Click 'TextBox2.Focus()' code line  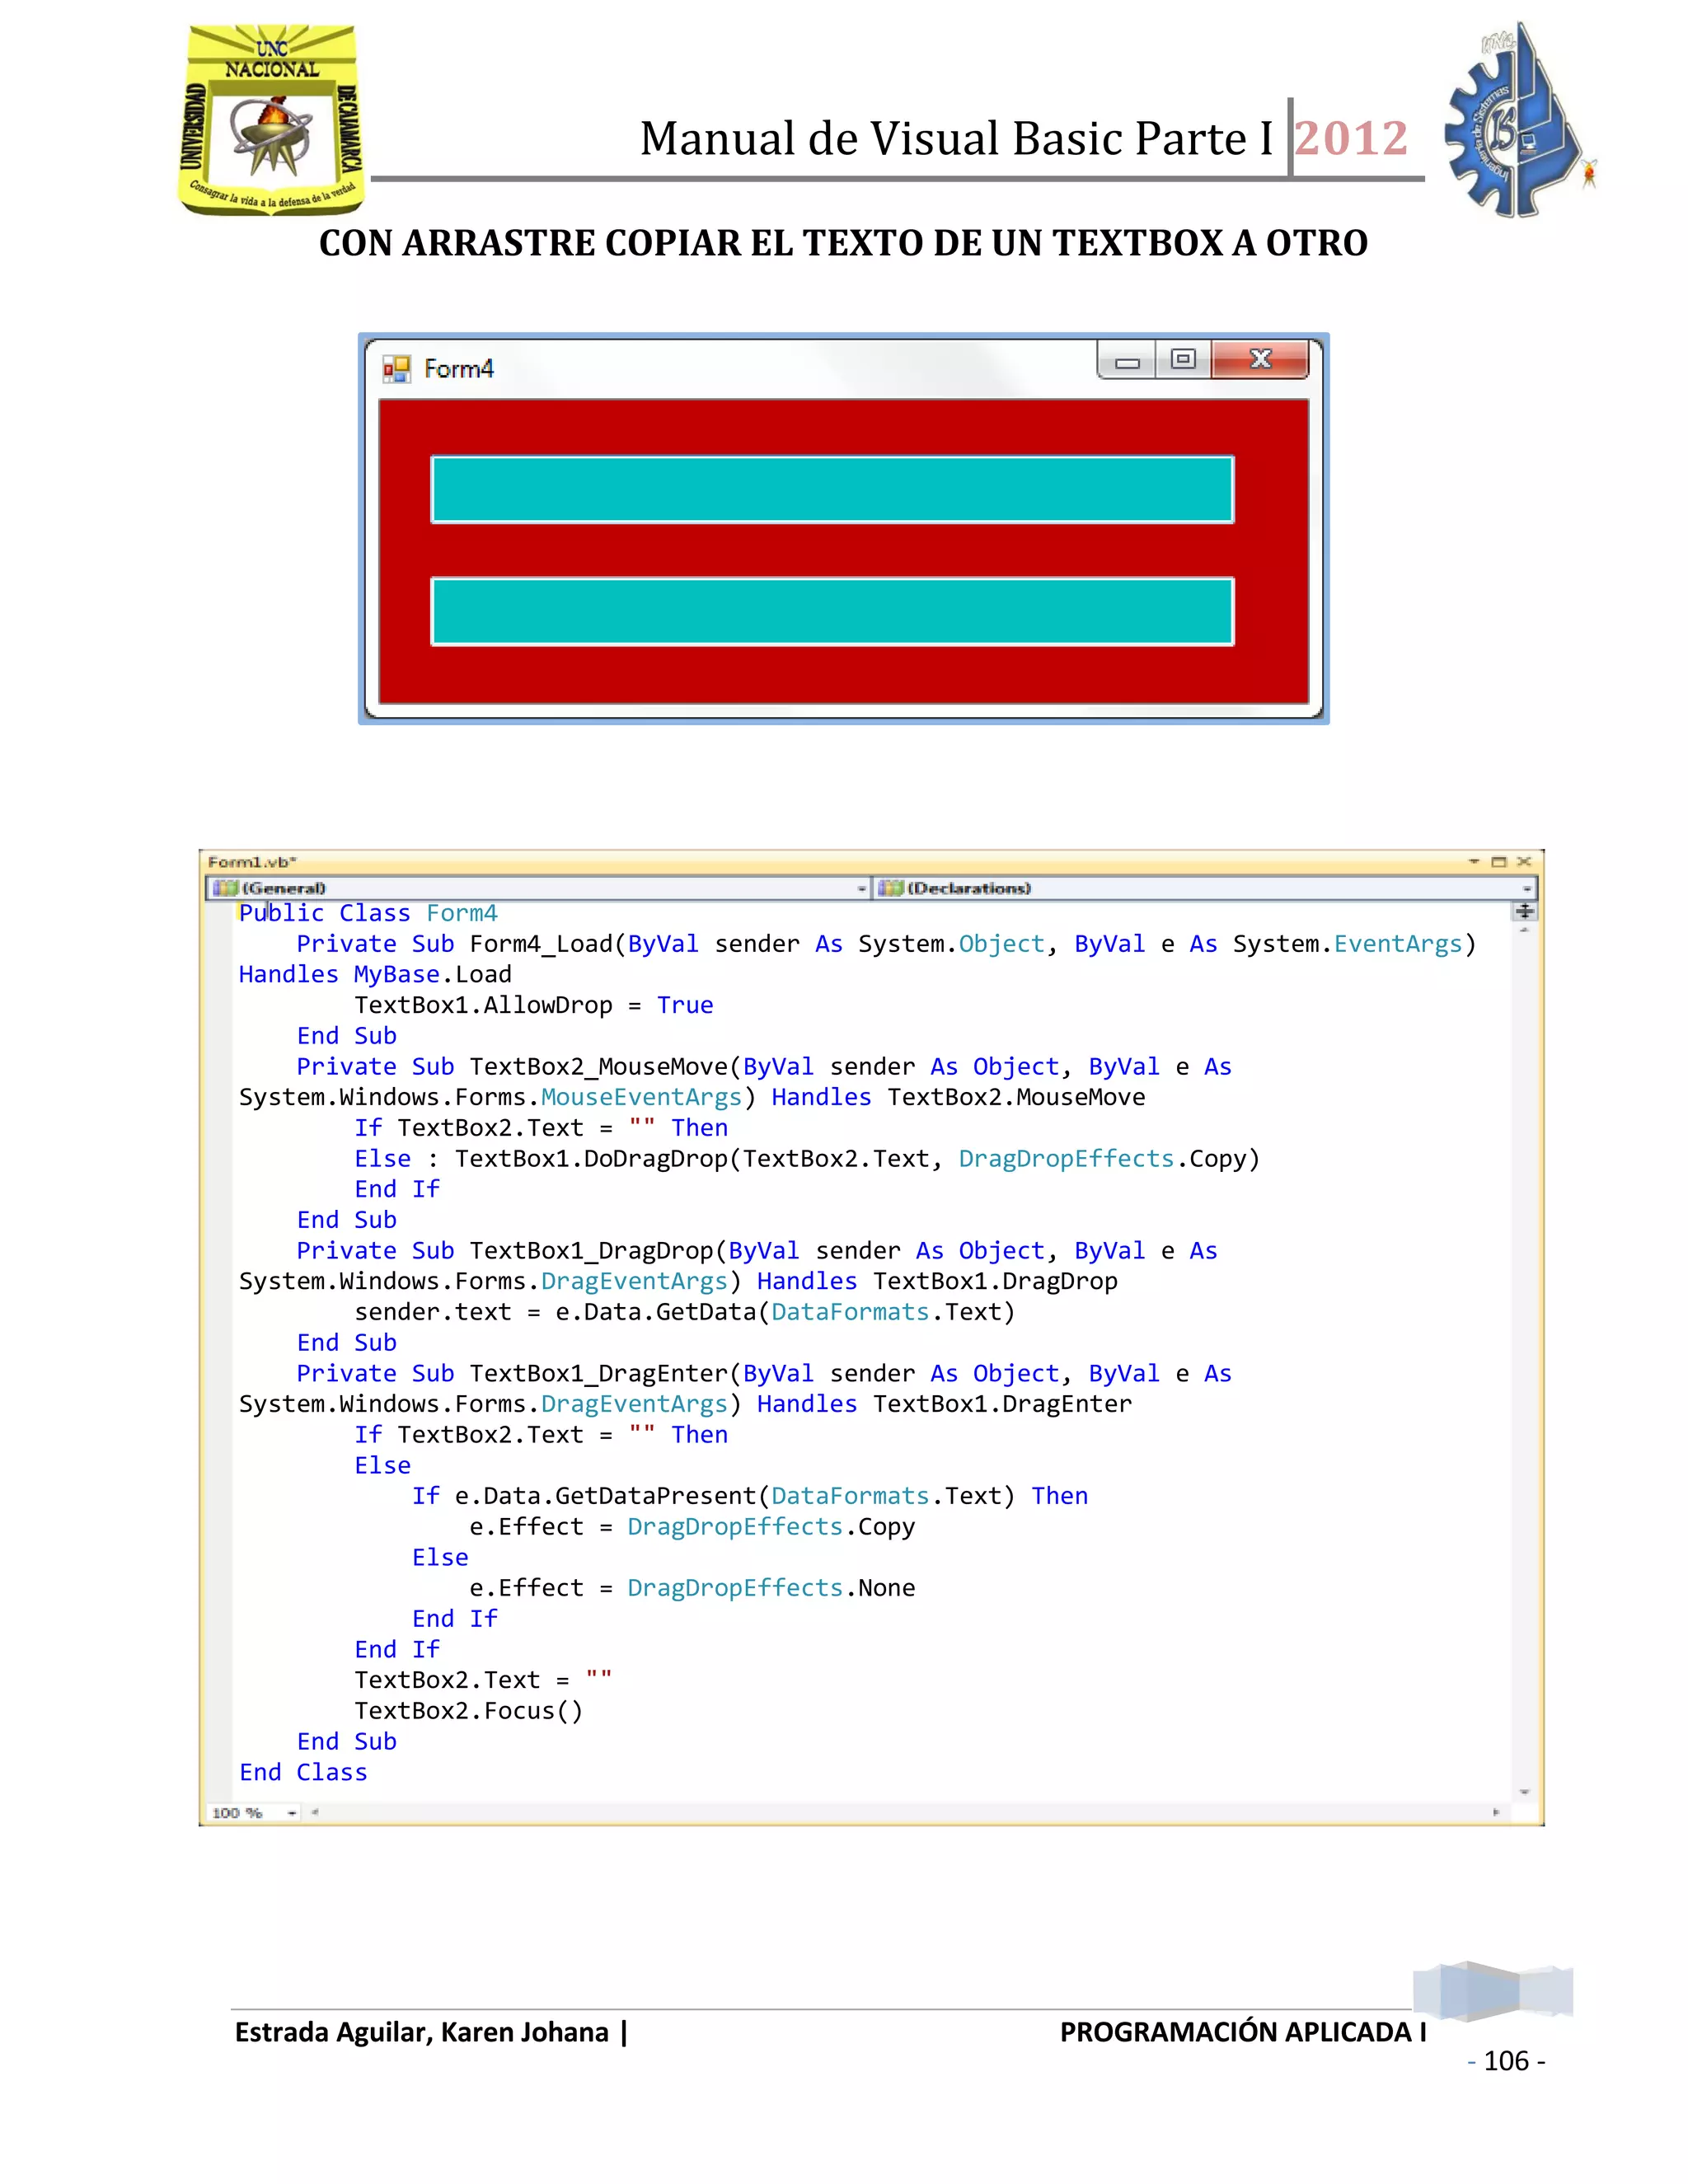[x=468, y=1711]
